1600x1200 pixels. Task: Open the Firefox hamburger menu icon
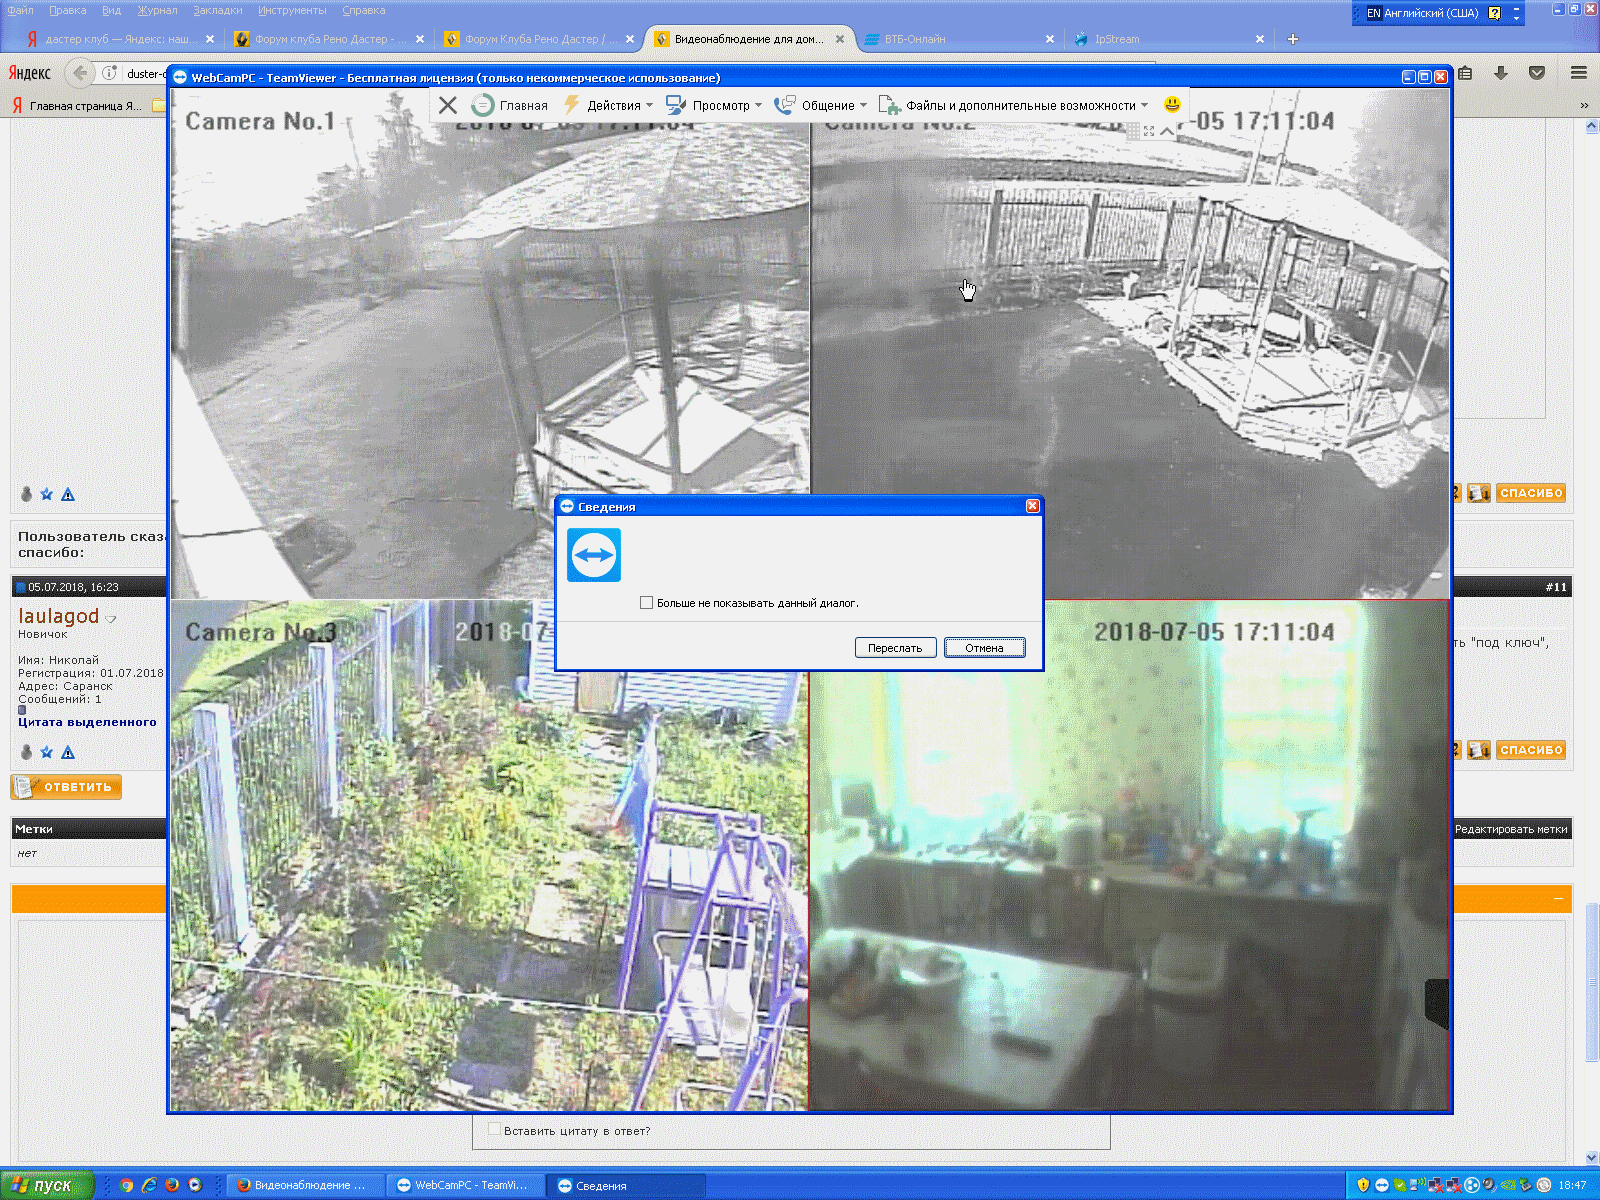coord(1579,73)
